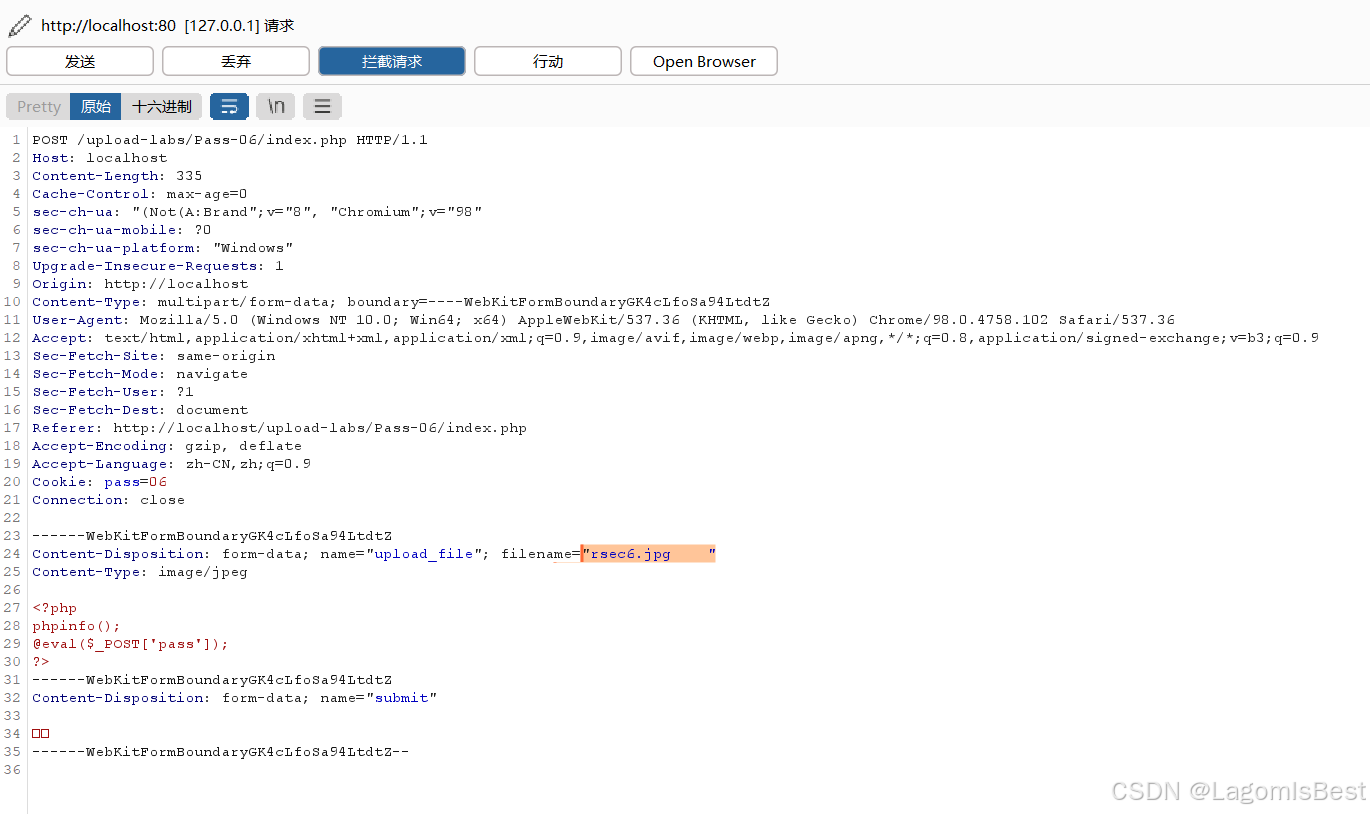Click the phpinfo(); code line
Screen dimensions: 1370x814
pyautogui.click(x=76, y=626)
